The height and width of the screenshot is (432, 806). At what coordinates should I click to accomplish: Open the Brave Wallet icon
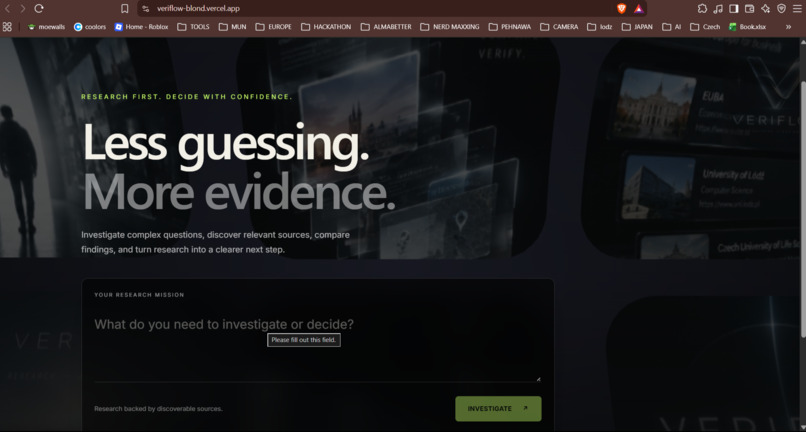pos(749,9)
